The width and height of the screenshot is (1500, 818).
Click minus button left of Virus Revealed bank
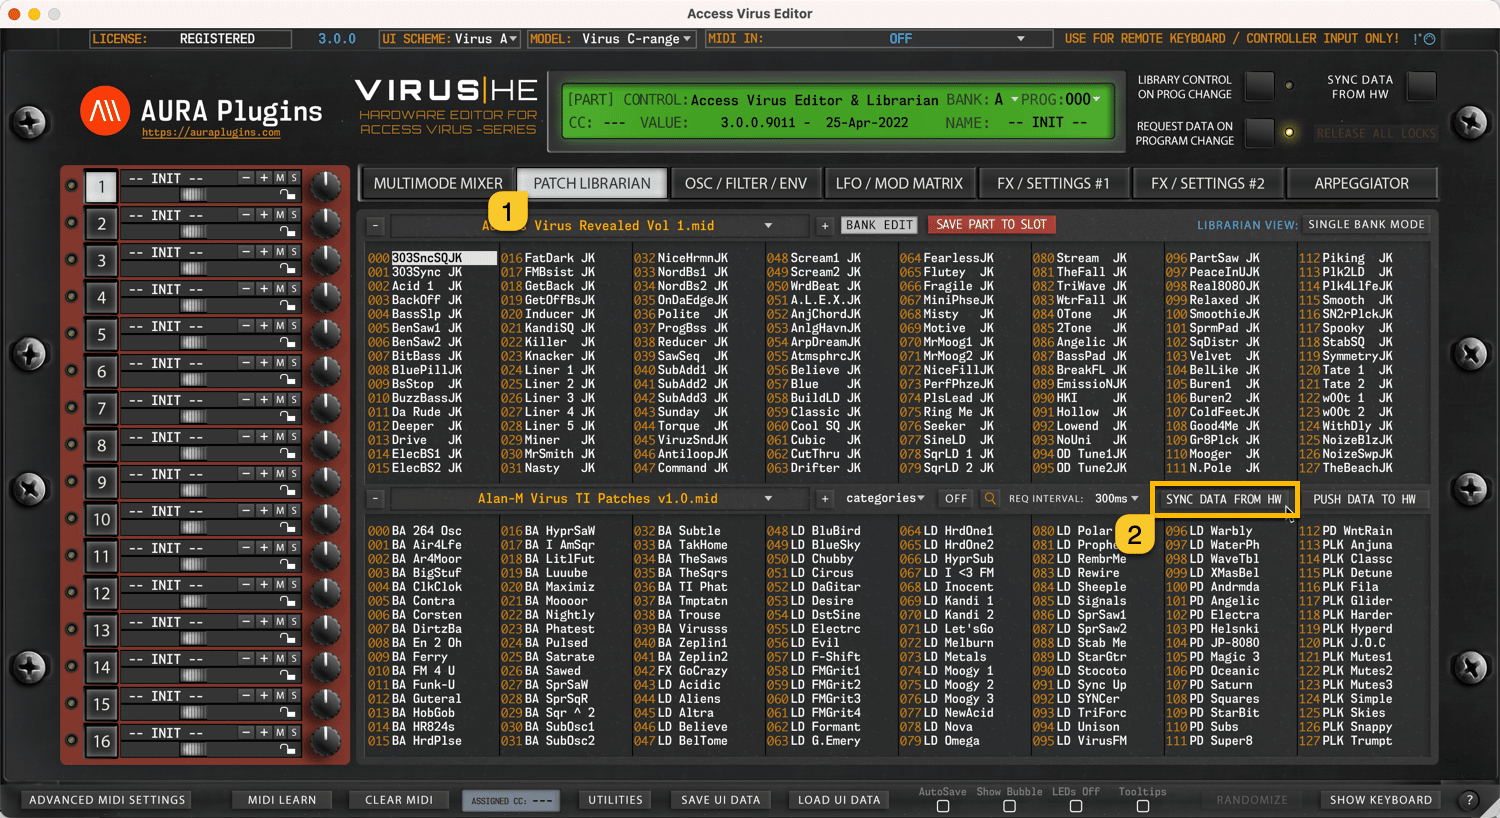pyautogui.click(x=375, y=226)
